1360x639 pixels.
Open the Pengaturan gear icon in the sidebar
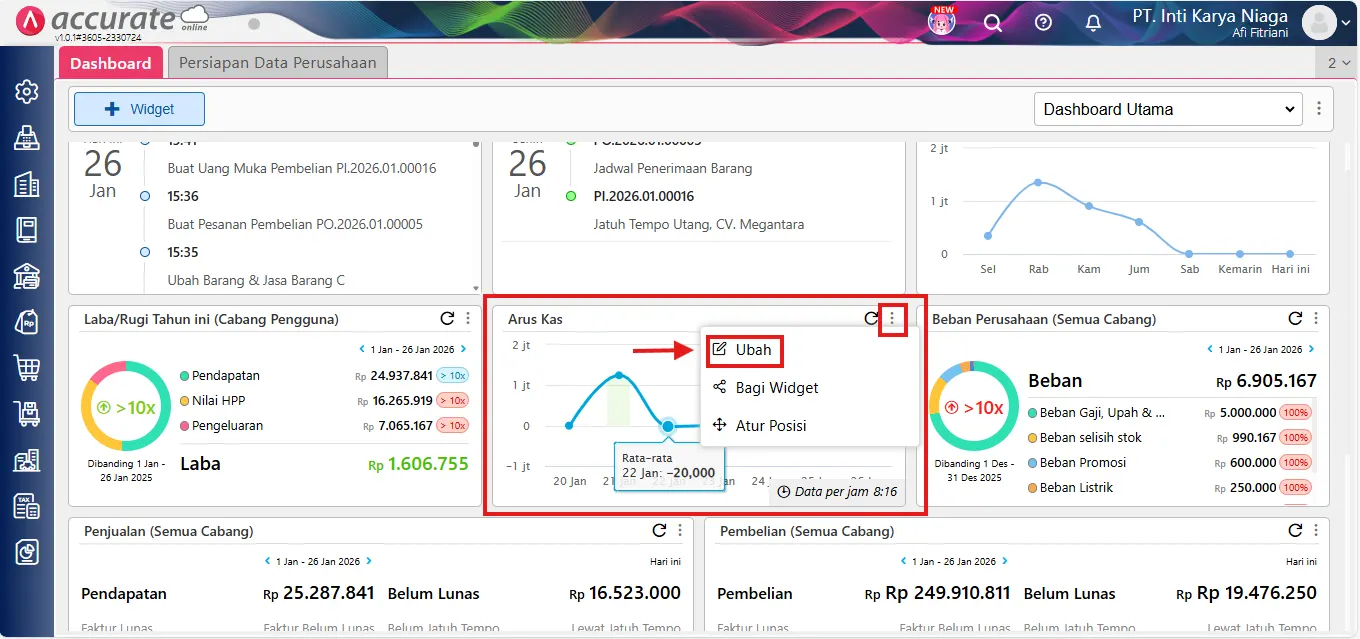[x=27, y=91]
